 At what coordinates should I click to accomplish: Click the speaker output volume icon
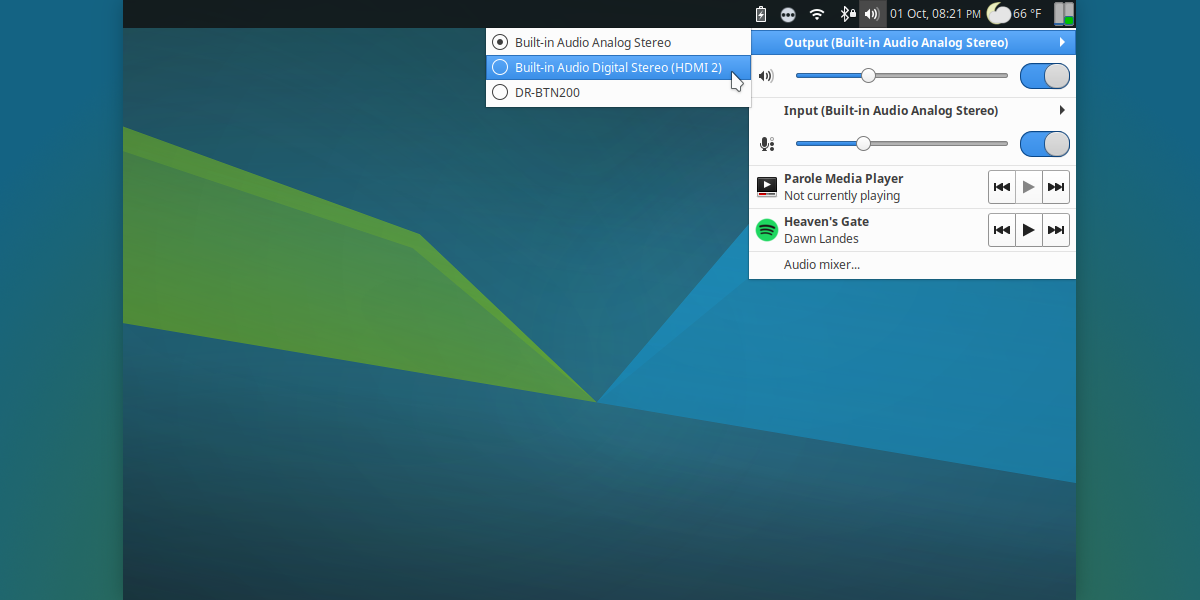point(766,75)
